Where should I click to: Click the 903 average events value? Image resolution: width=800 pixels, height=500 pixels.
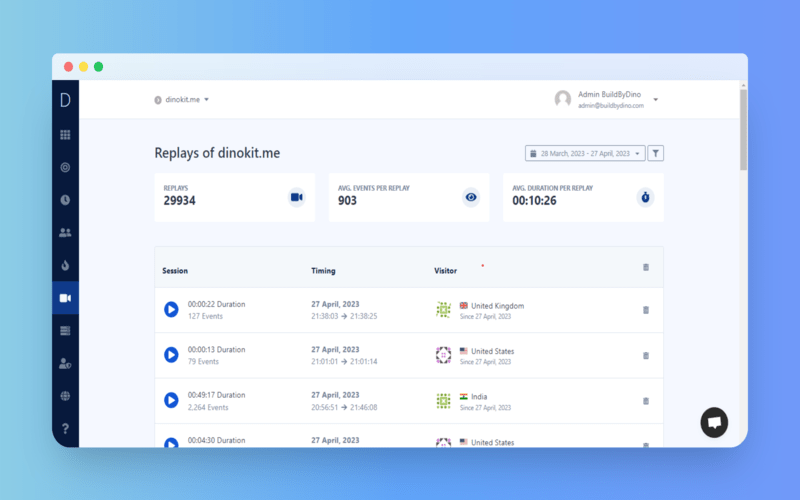click(x=347, y=201)
